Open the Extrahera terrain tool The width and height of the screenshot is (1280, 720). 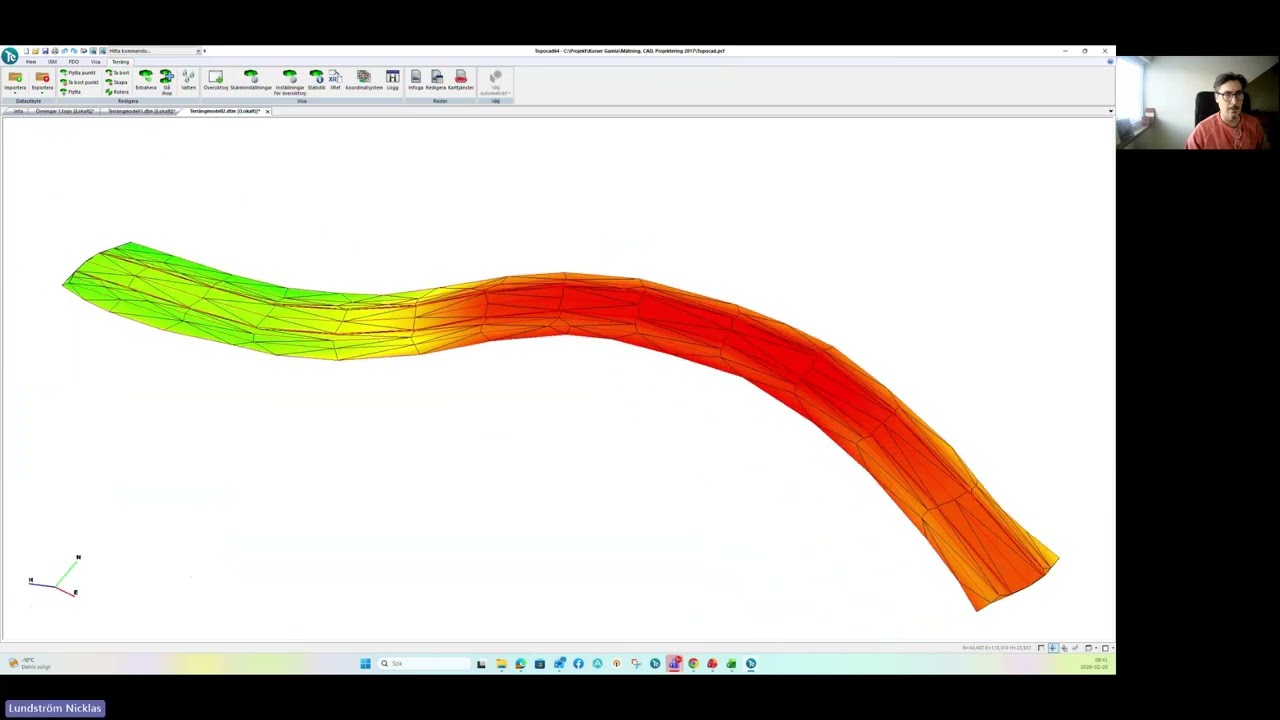(146, 80)
